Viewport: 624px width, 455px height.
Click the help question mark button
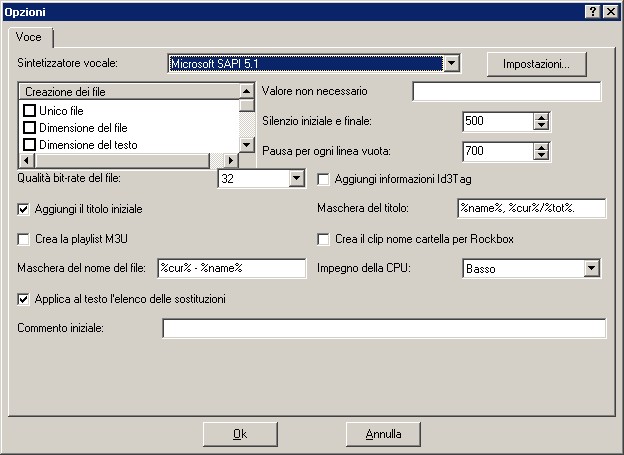pyautogui.click(x=592, y=11)
